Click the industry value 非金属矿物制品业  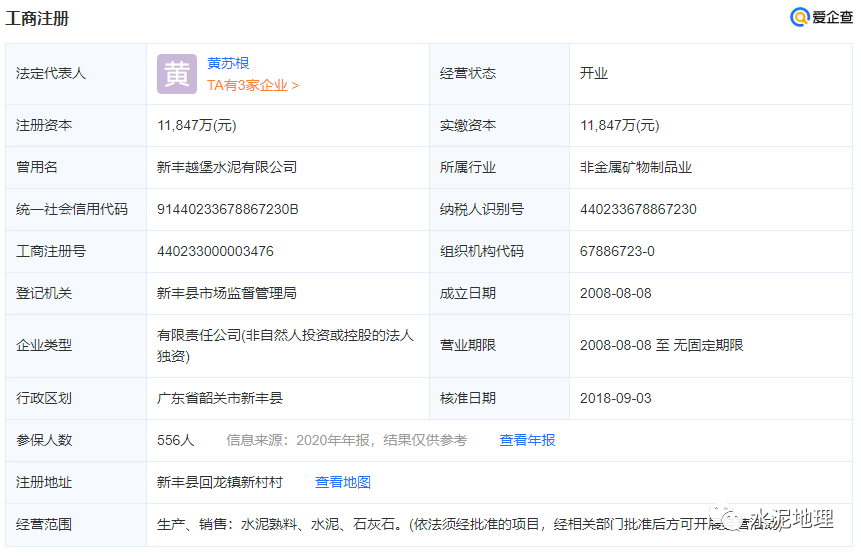click(636, 167)
